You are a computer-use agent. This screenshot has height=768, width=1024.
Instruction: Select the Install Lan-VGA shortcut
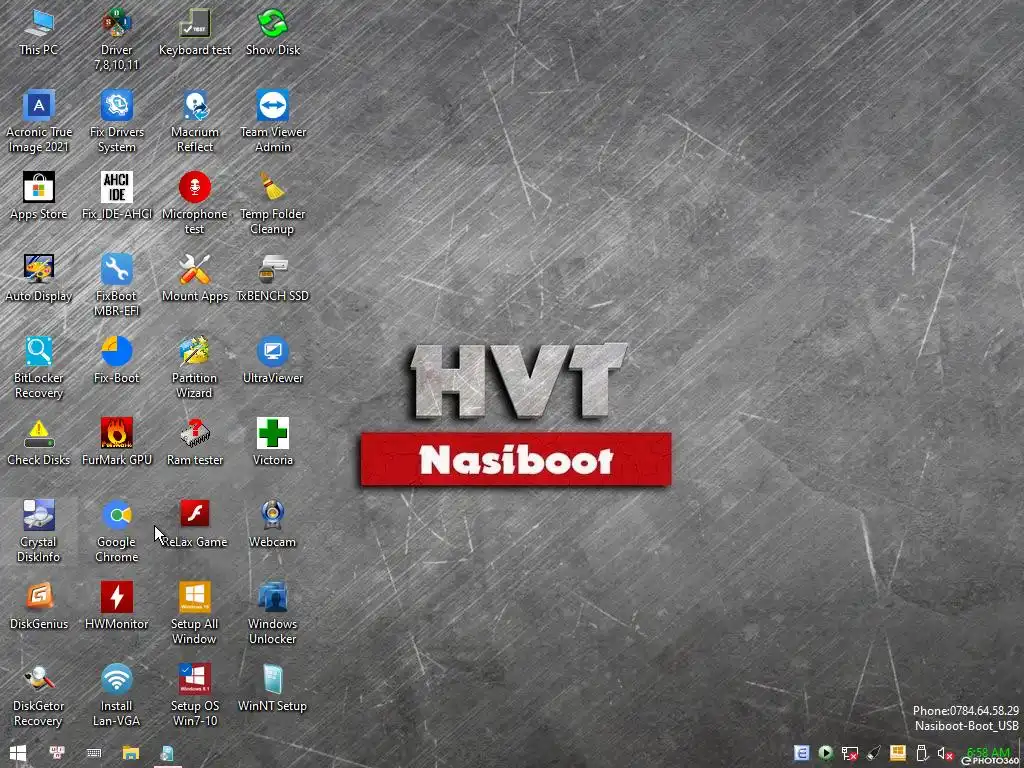click(x=116, y=696)
